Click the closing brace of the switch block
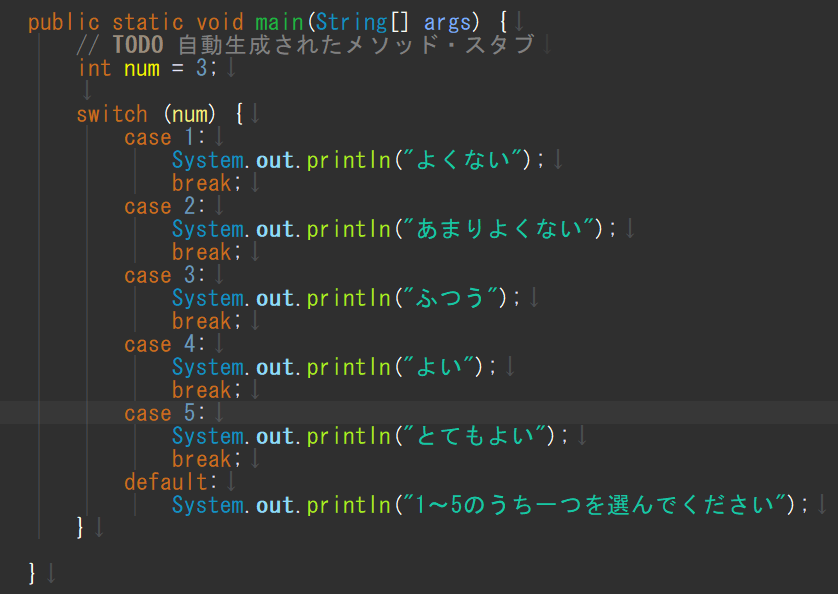The width and height of the screenshot is (838, 594). pos(80,527)
